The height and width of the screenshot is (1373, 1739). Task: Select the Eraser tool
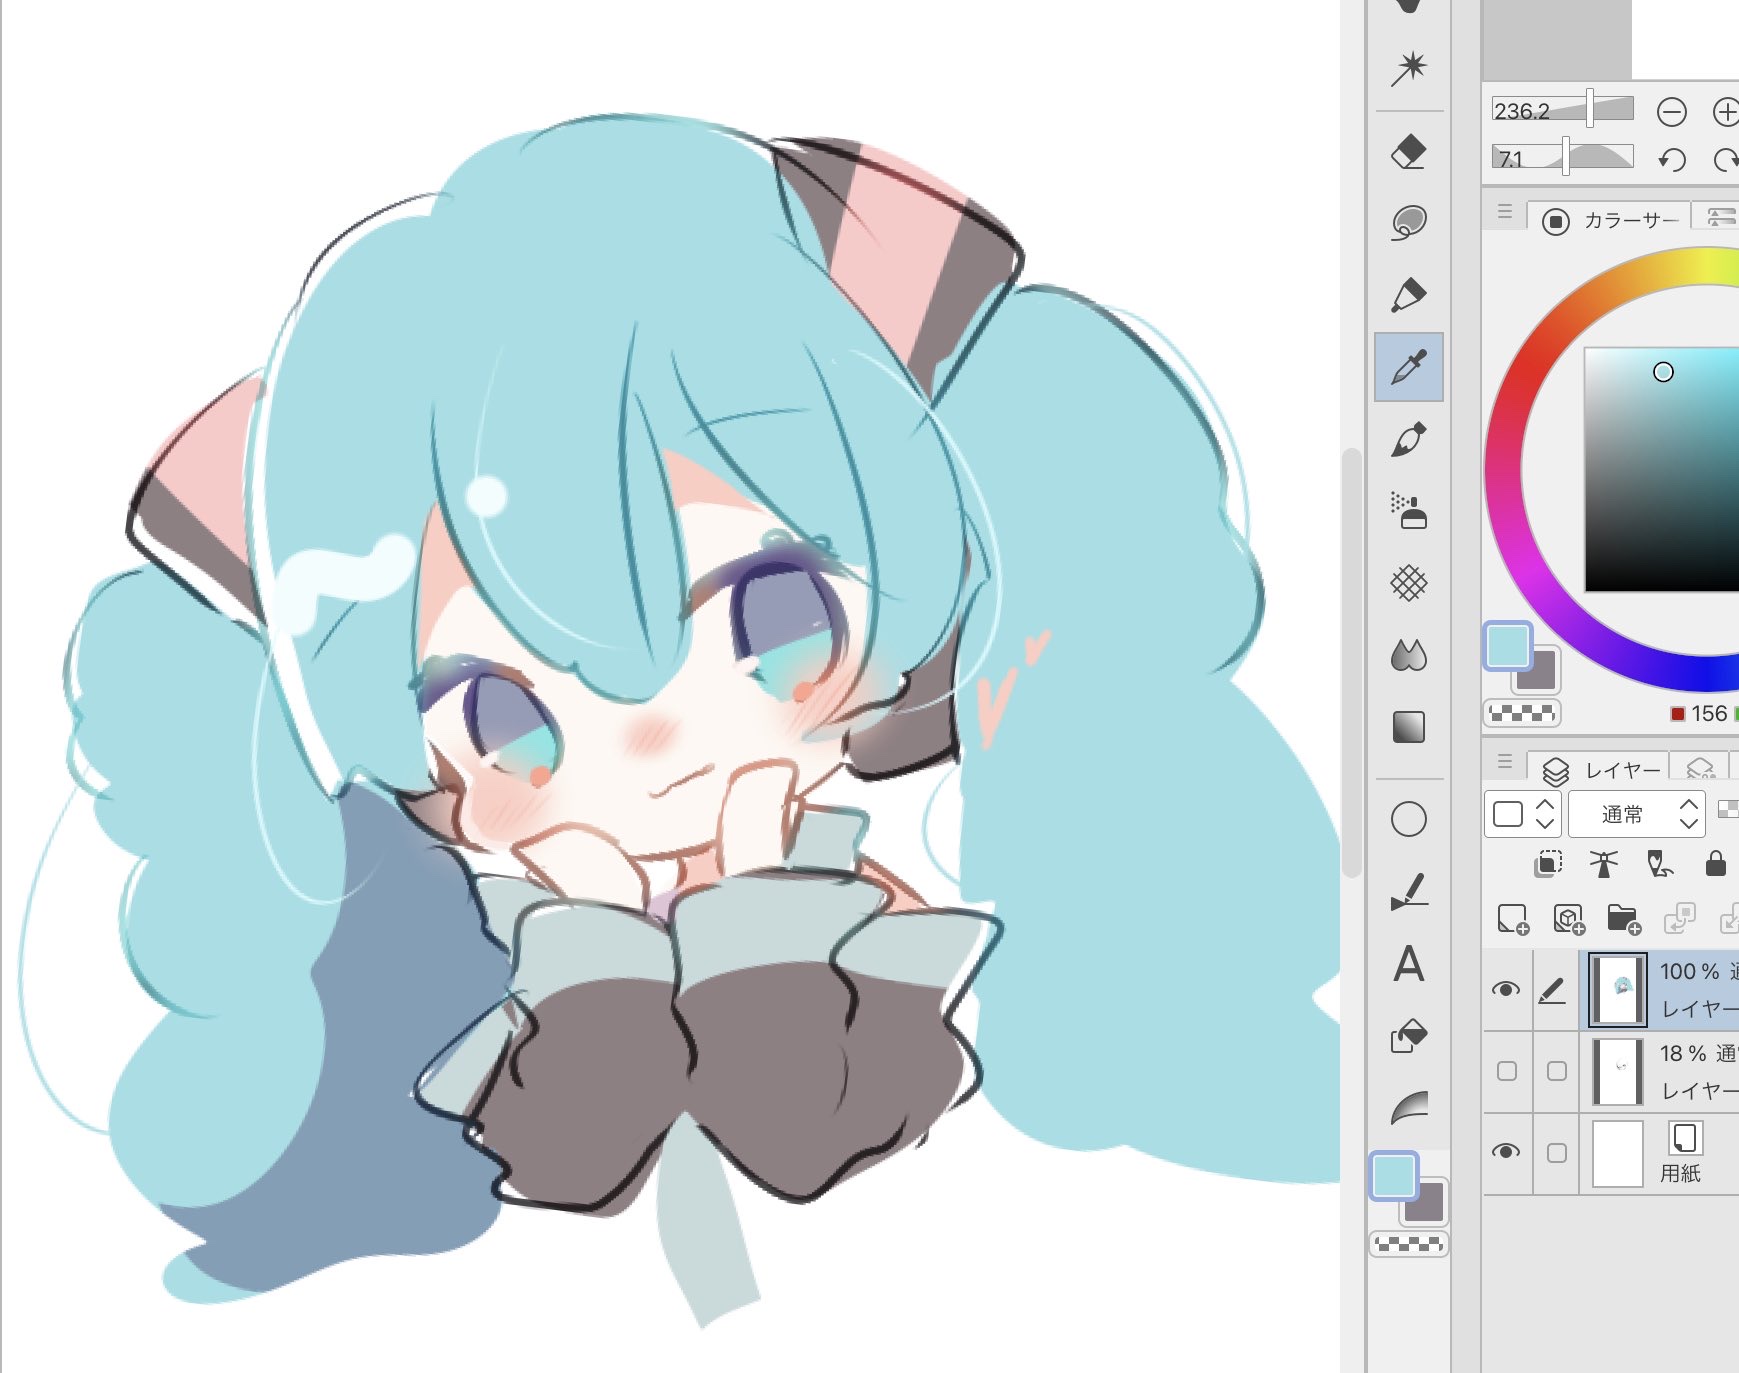tap(1408, 153)
